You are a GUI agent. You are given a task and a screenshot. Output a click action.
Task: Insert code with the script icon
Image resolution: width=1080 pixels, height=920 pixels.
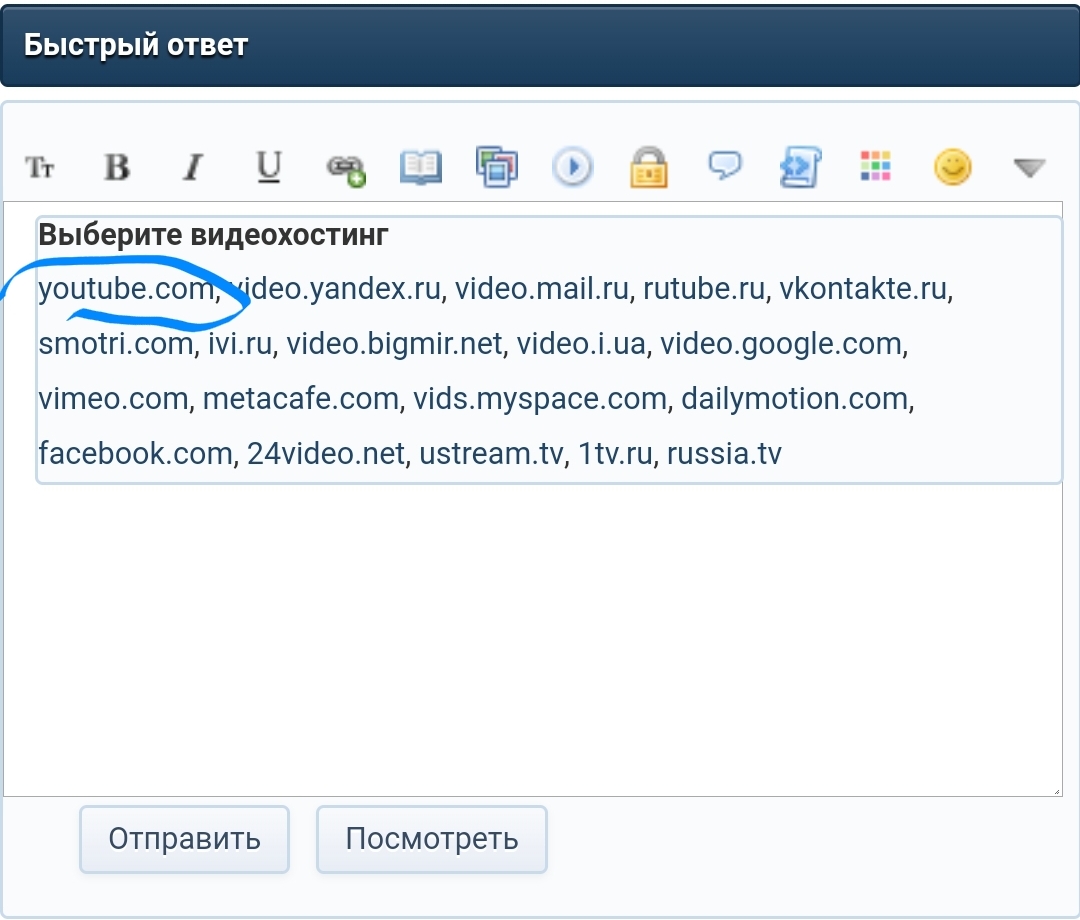click(x=800, y=167)
